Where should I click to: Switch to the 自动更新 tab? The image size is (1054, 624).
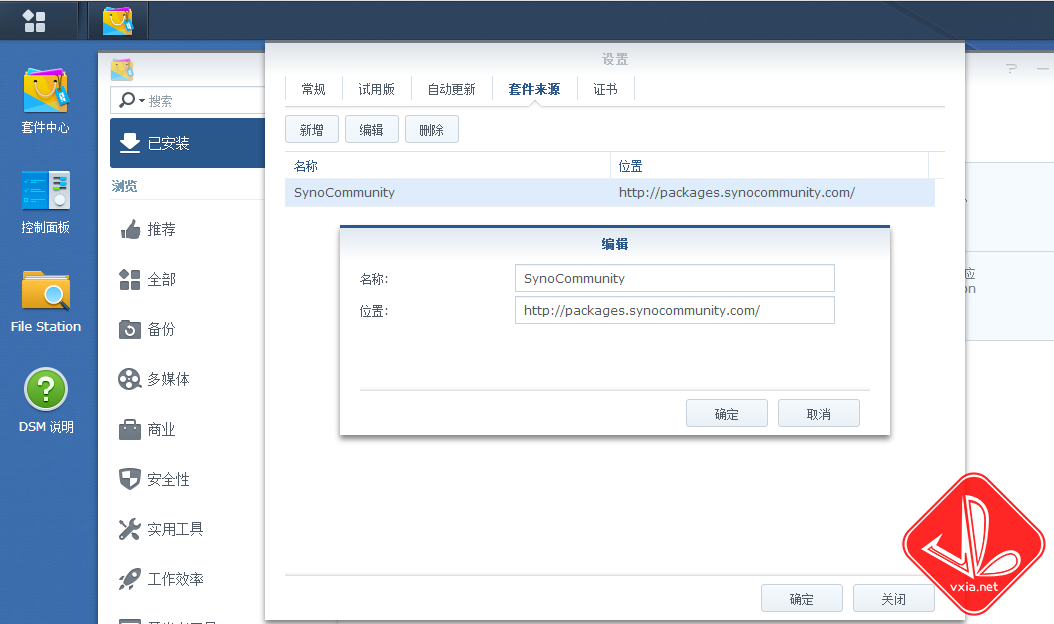coord(452,89)
